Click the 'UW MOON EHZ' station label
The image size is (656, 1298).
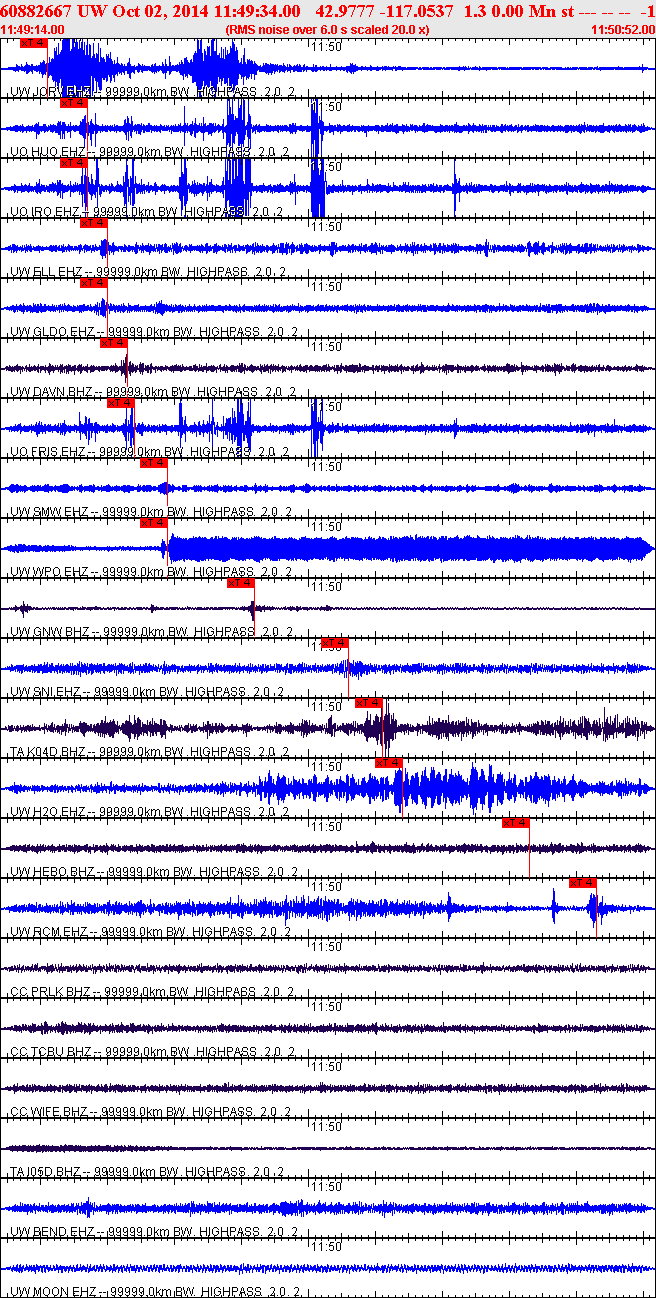click(x=51, y=1291)
